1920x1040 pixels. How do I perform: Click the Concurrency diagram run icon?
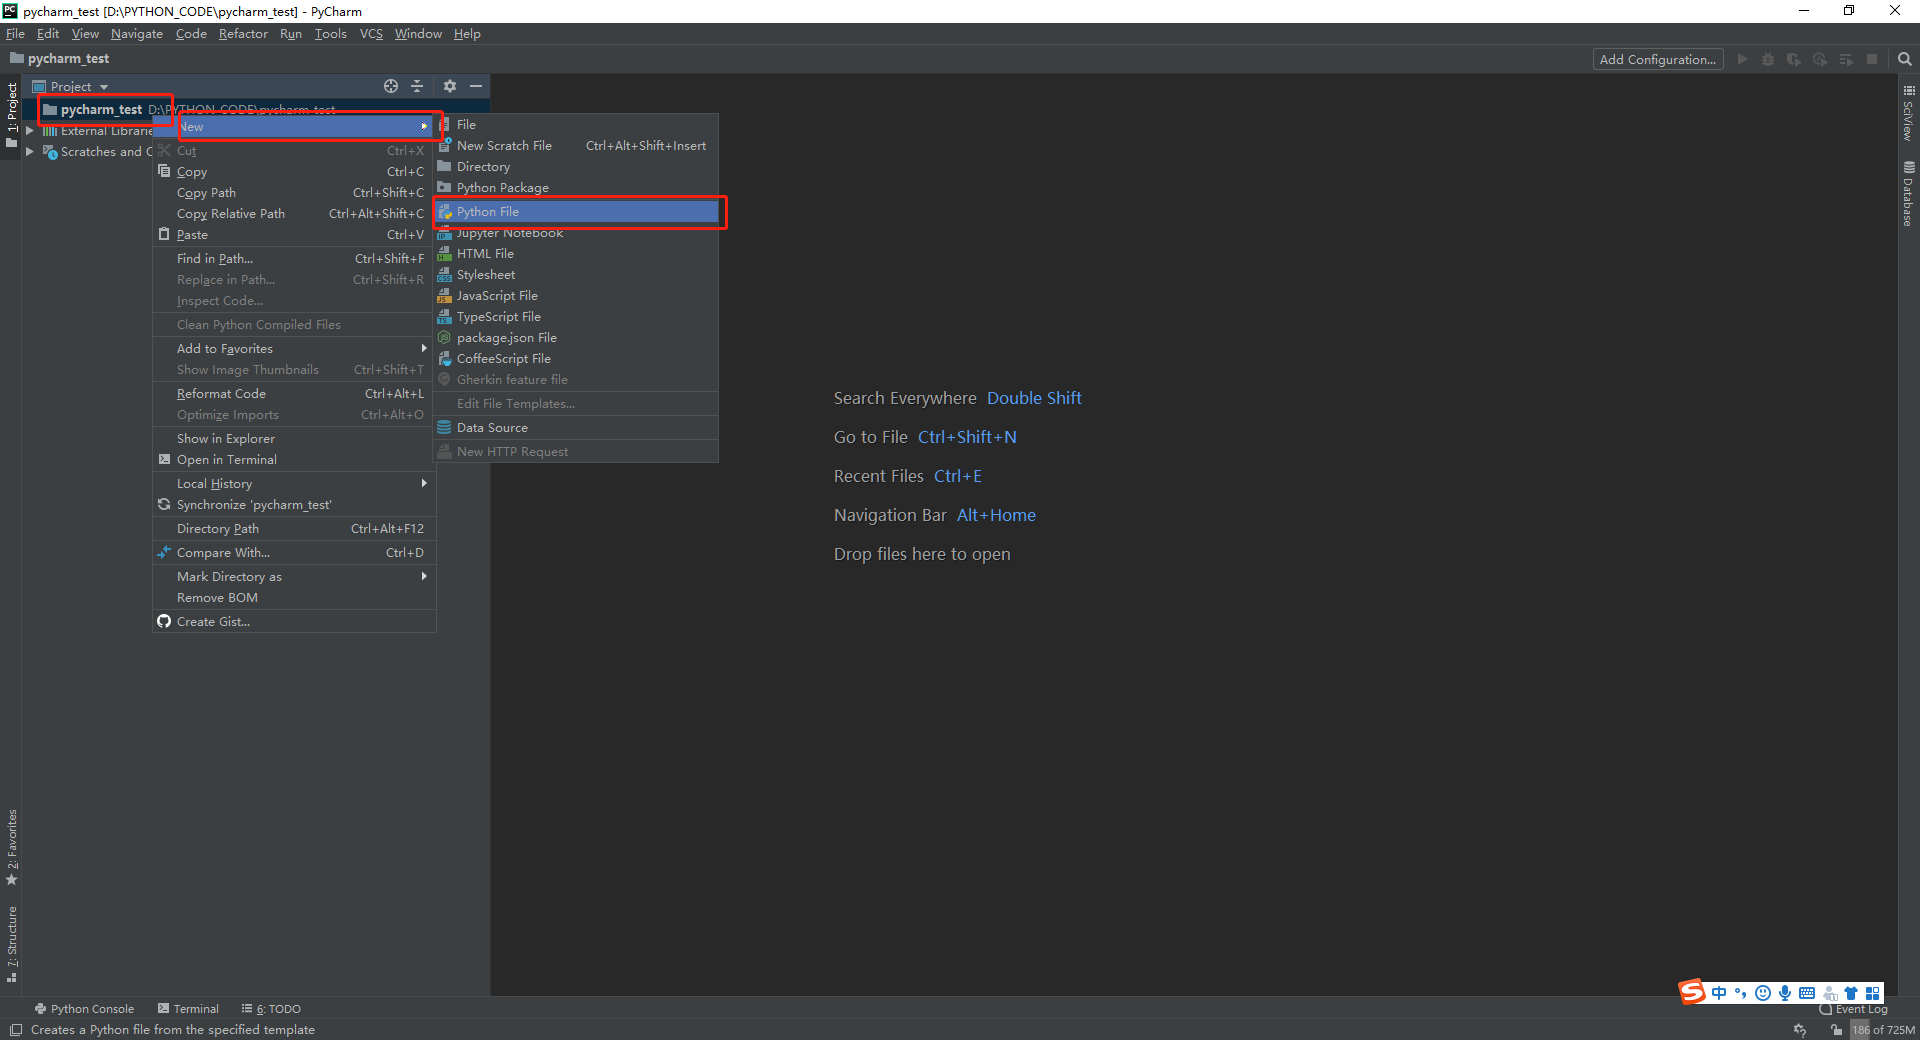pyautogui.click(x=1846, y=59)
